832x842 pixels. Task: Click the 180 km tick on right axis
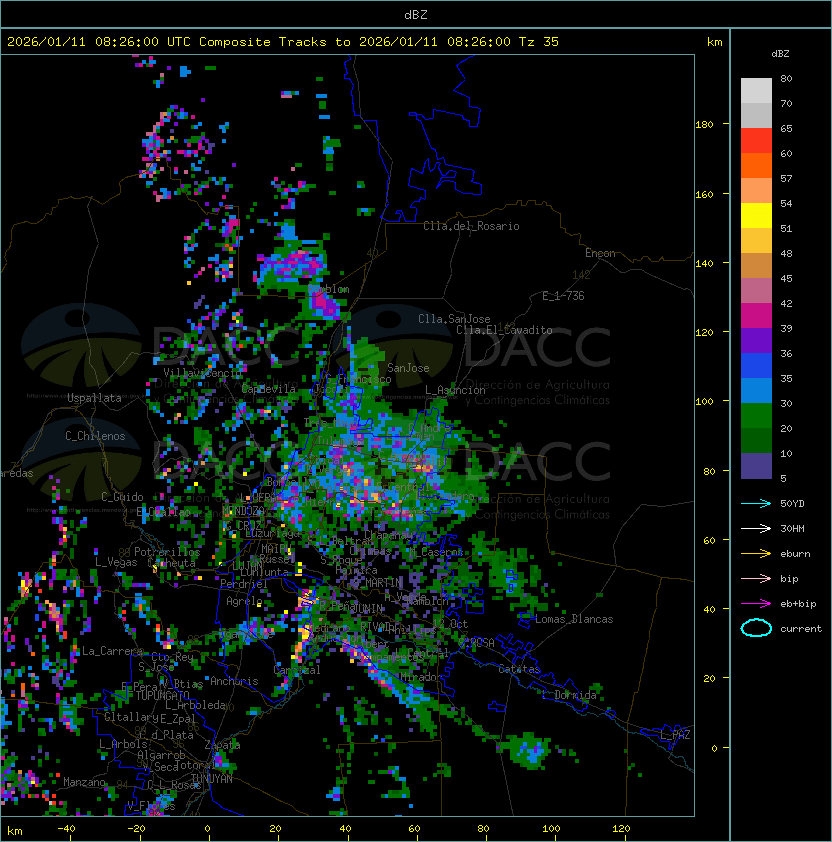pyautogui.click(x=704, y=125)
